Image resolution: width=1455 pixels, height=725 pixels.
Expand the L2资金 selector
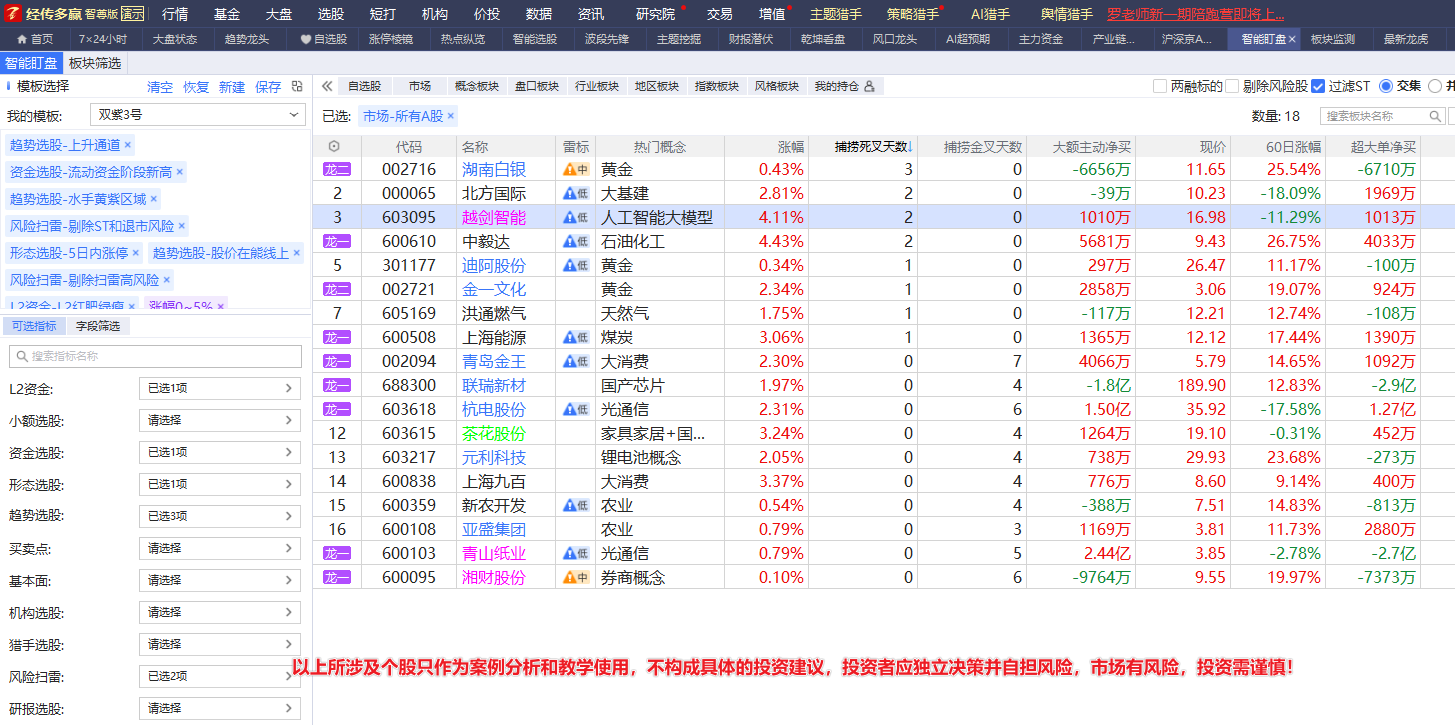(x=220, y=389)
